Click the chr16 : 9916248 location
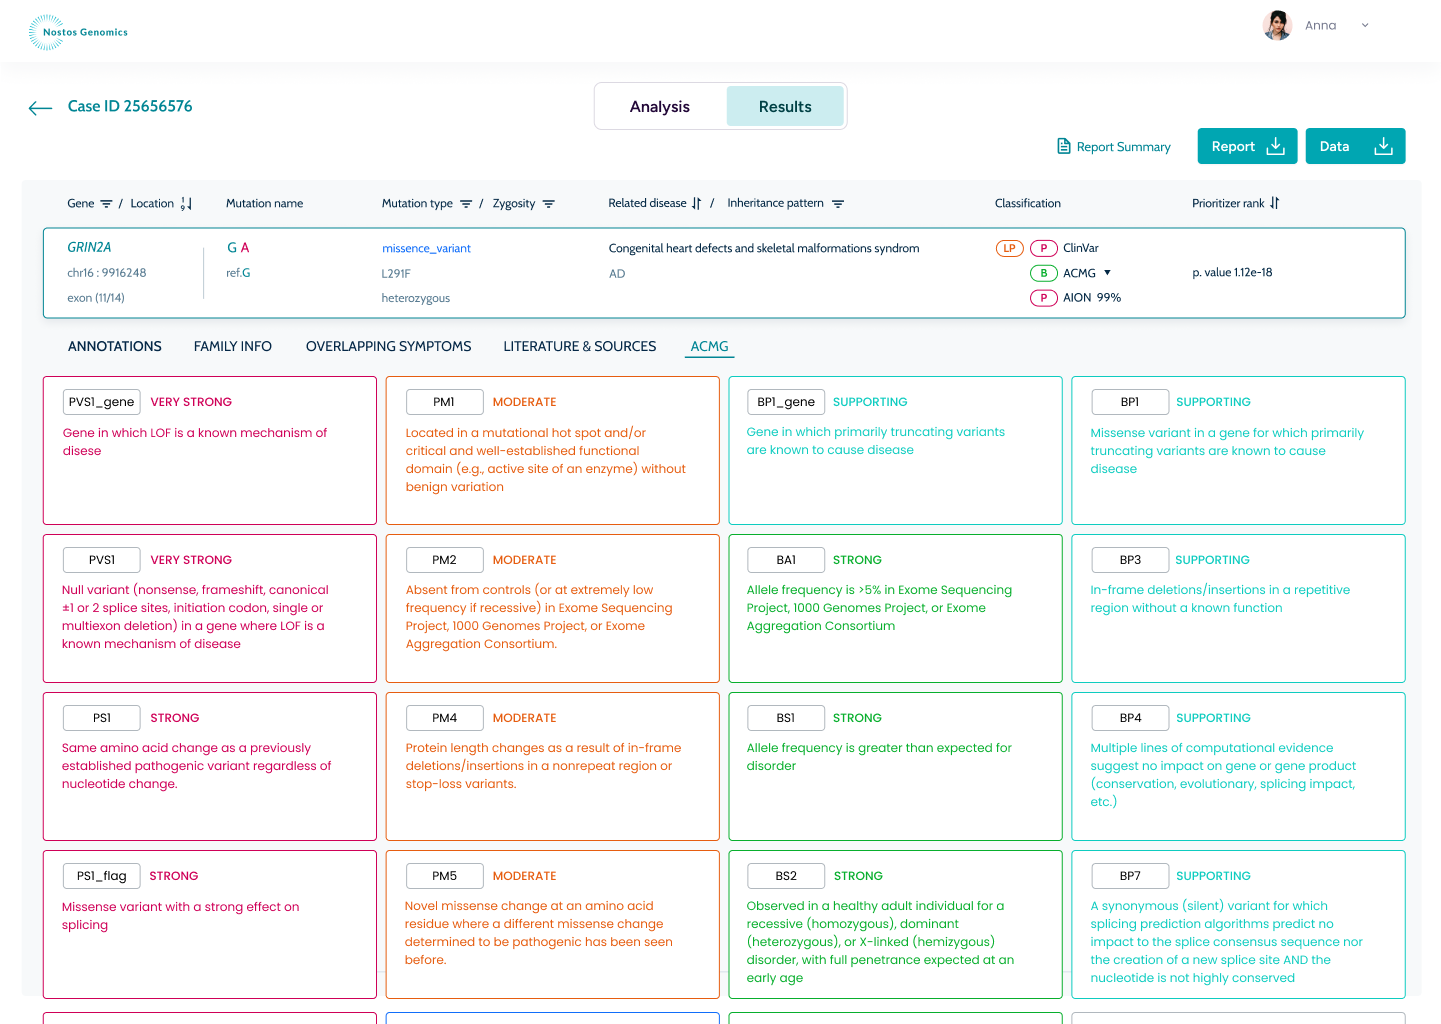 (x=107, y=273)
